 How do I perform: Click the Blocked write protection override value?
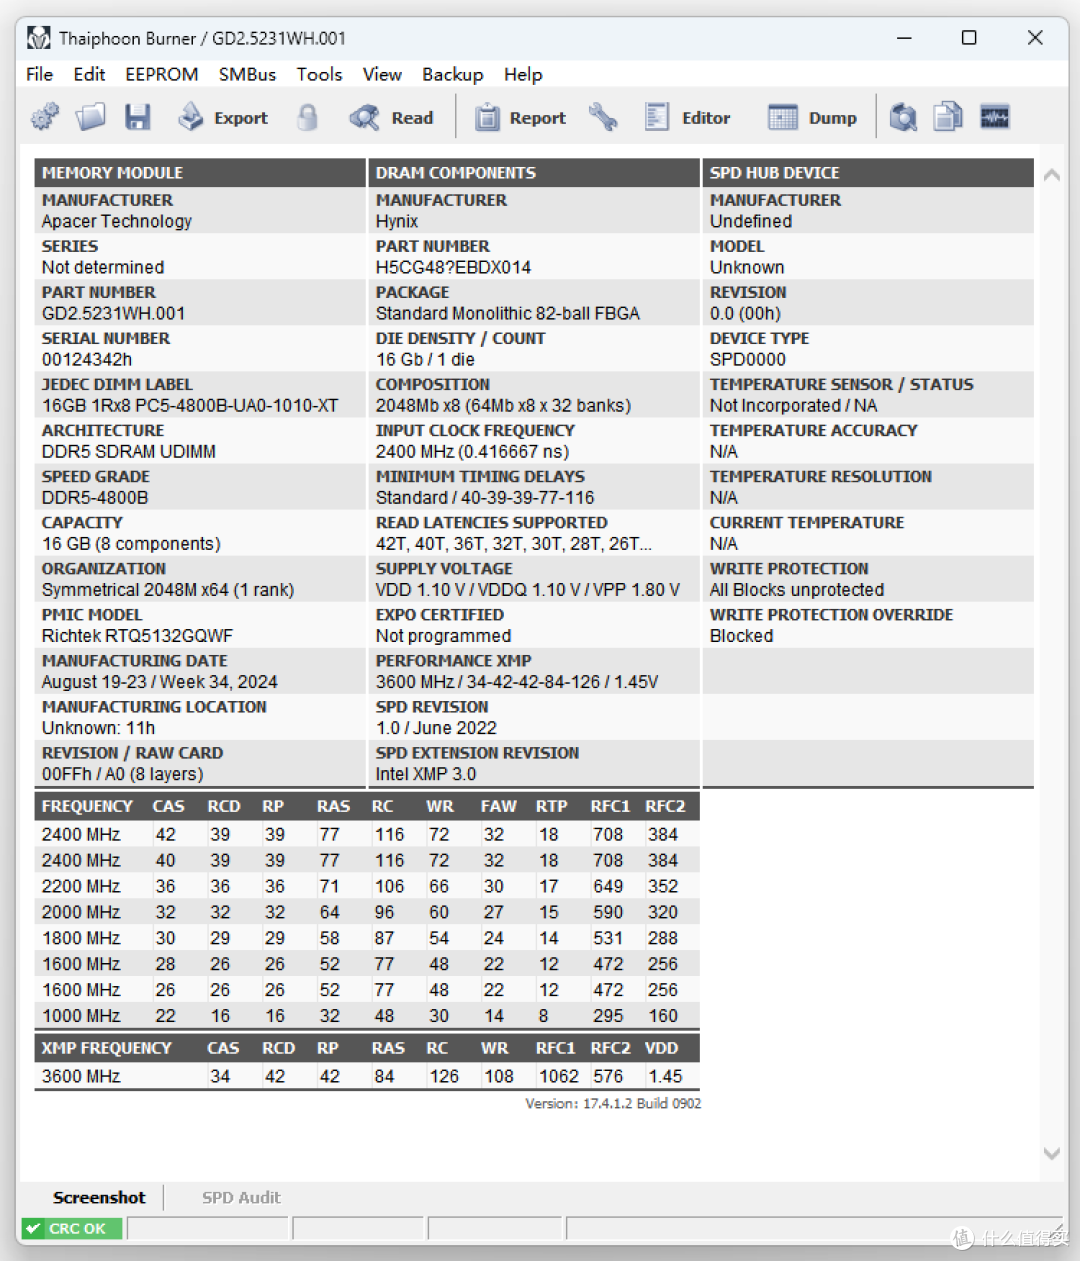click(x=741, y=635)
